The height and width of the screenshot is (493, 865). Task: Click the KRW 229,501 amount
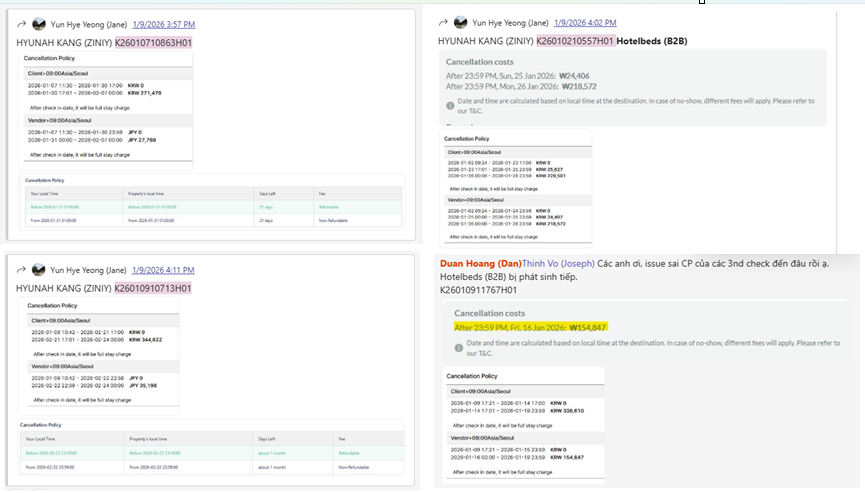coord(551,176)
